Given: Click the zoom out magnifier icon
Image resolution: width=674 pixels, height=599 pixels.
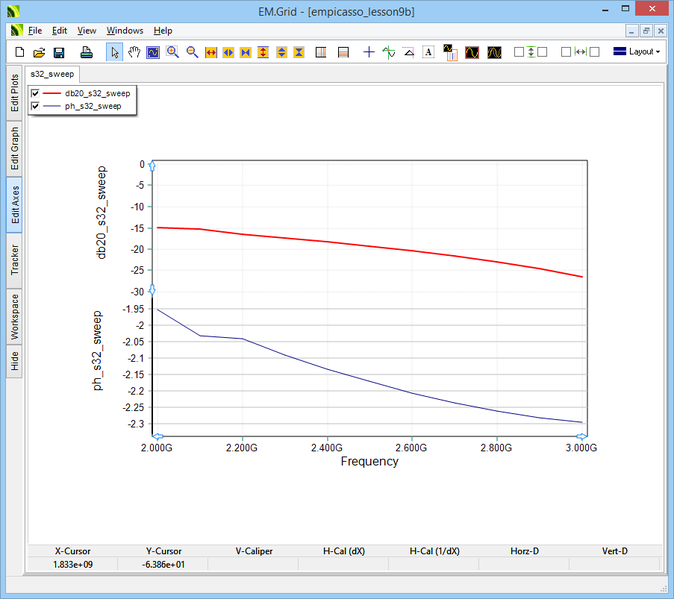Looking at the screenshot, I should [192, 51].
